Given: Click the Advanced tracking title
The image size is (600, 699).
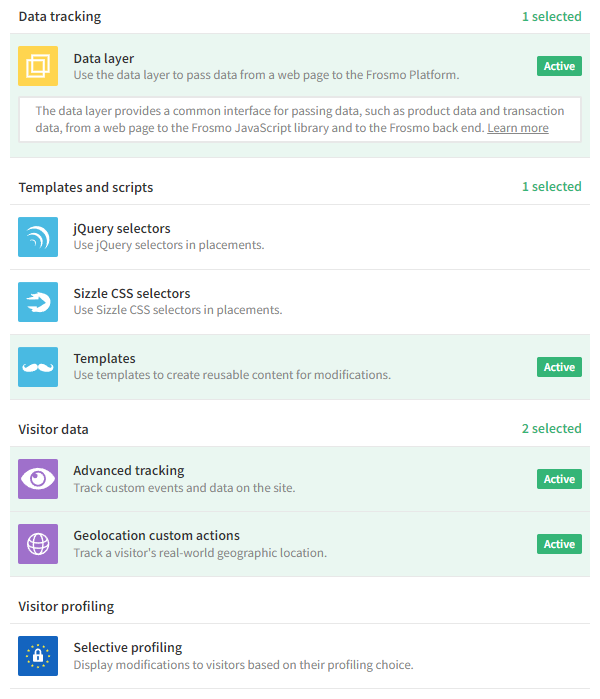Looking at the screenshot, I should point(128,470).
